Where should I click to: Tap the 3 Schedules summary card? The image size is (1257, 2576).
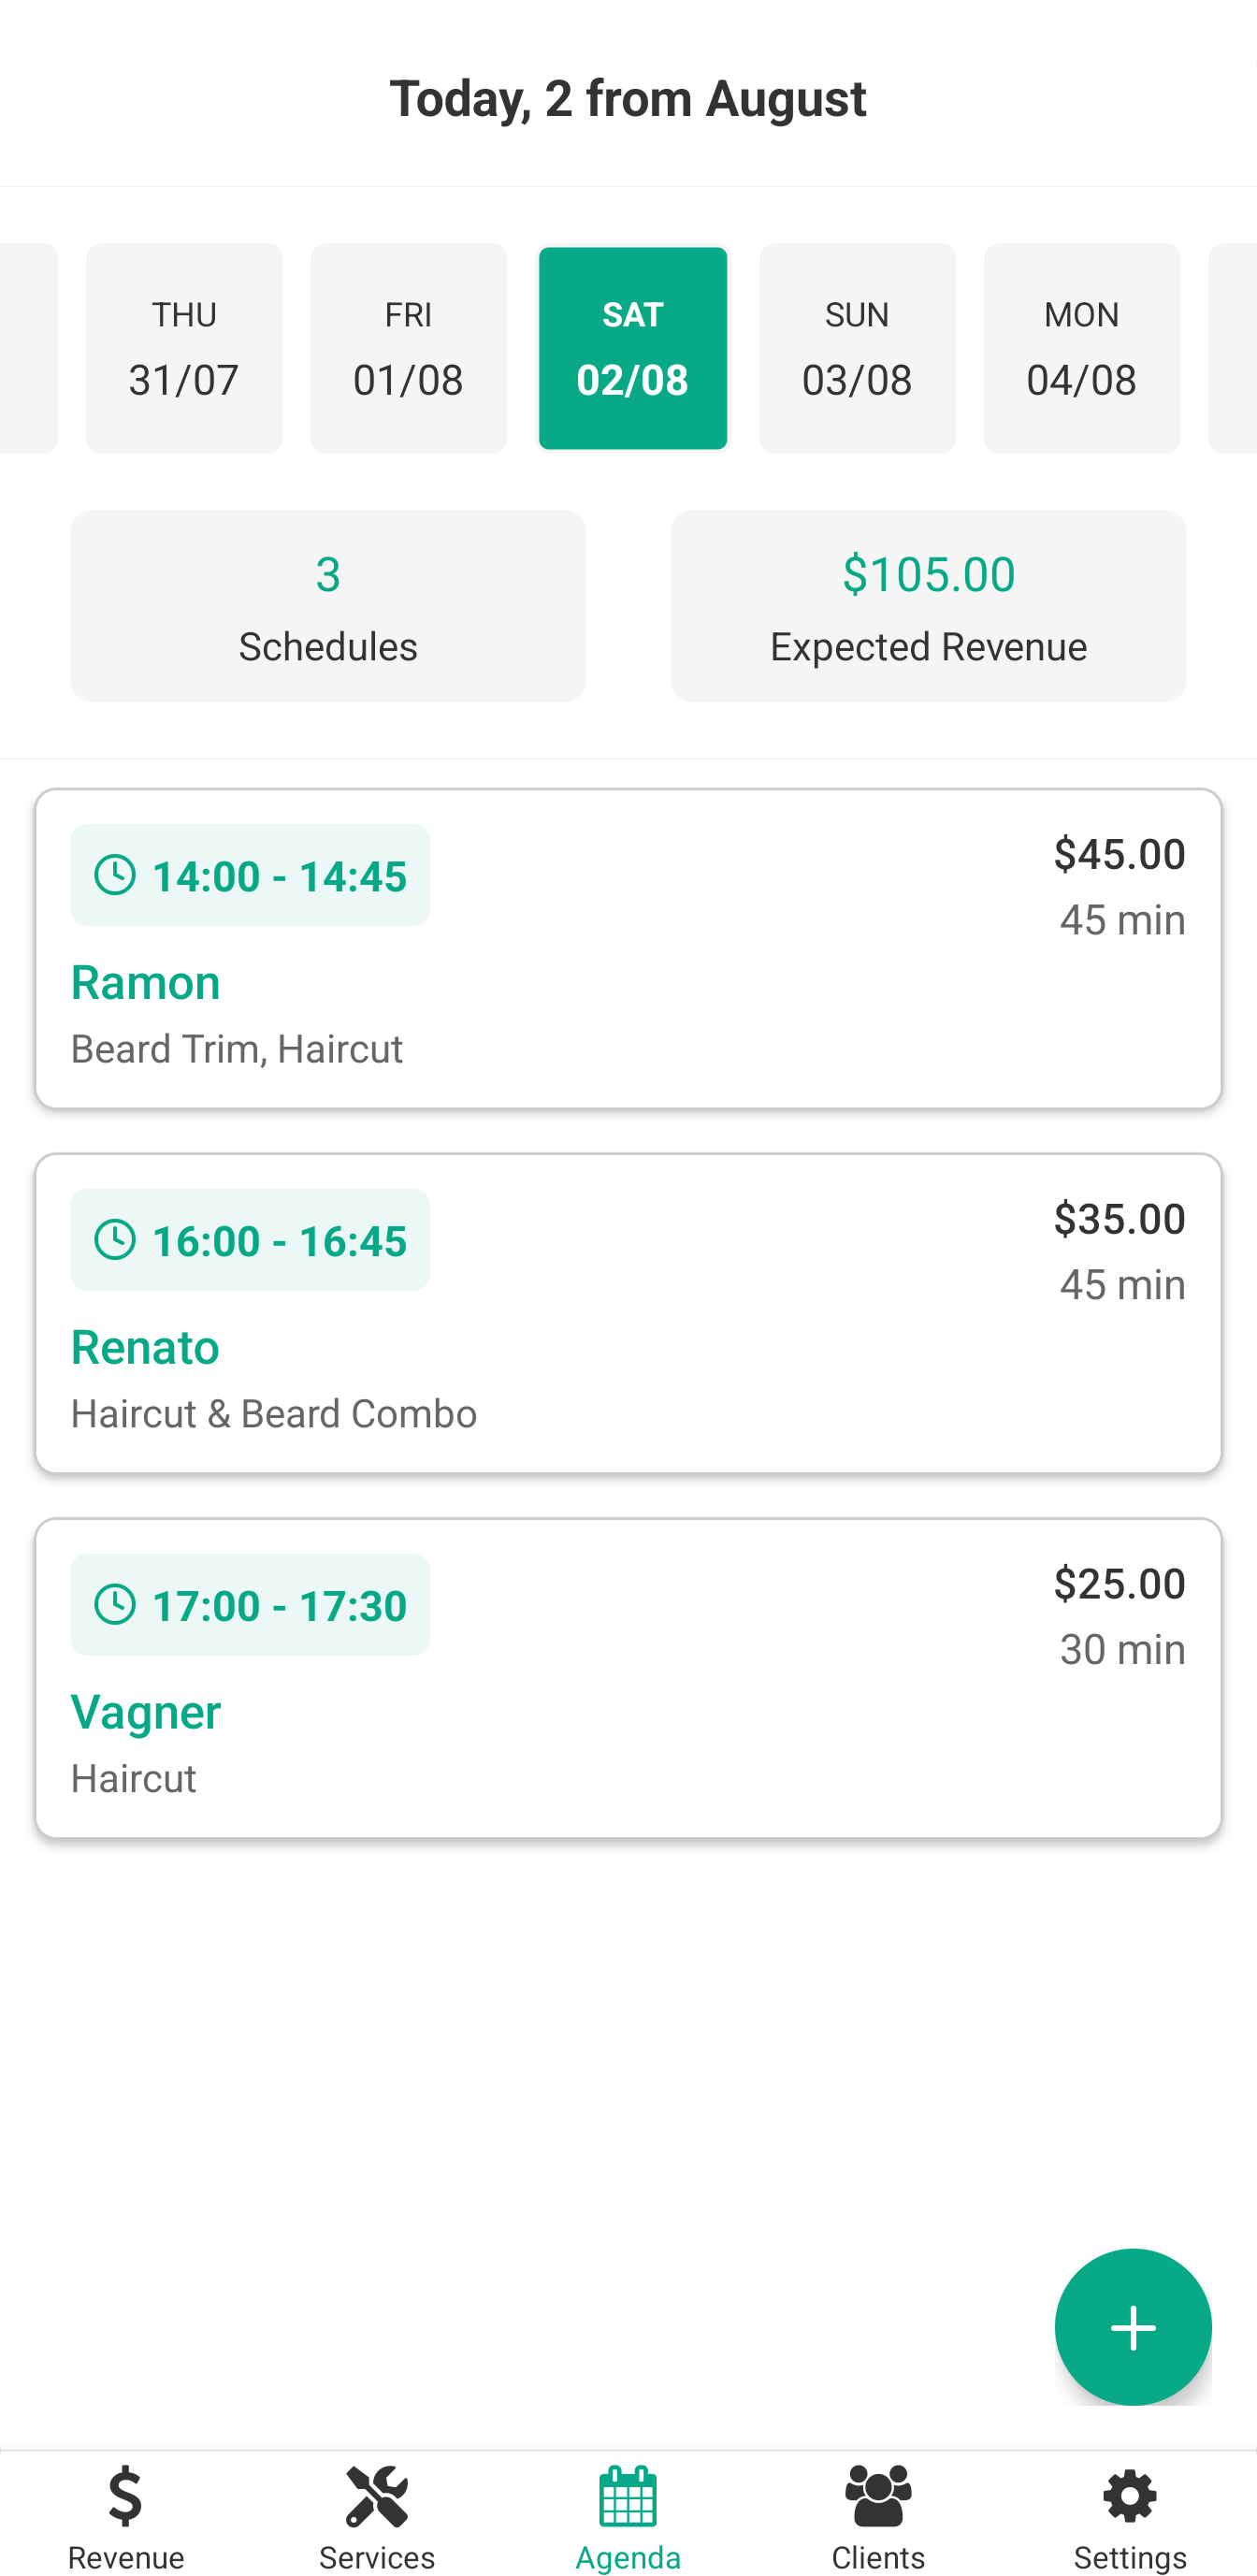tap(328, 606)
